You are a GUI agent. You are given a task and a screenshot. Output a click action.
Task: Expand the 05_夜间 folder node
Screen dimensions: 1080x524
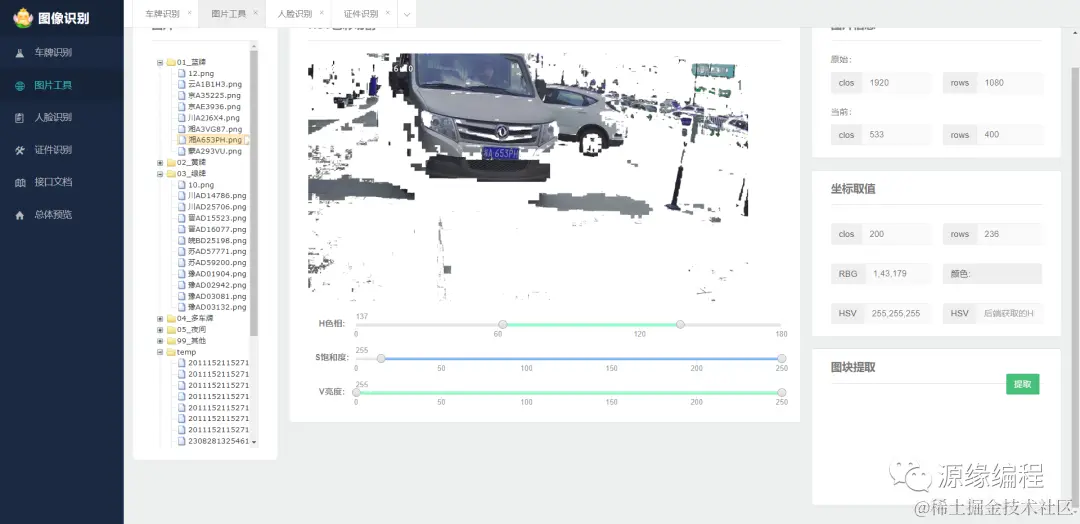pyautogui.click(x=160, y=330)
